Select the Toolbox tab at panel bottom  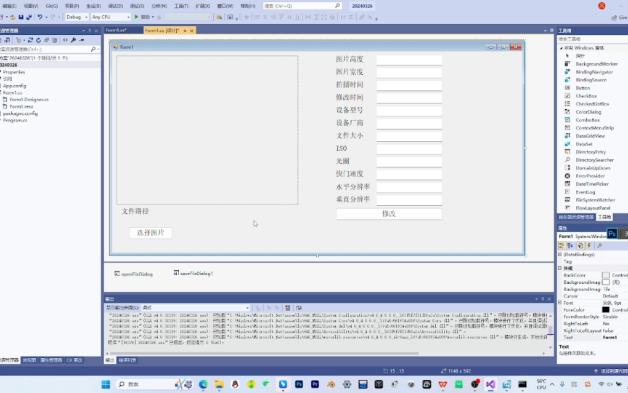604,217
